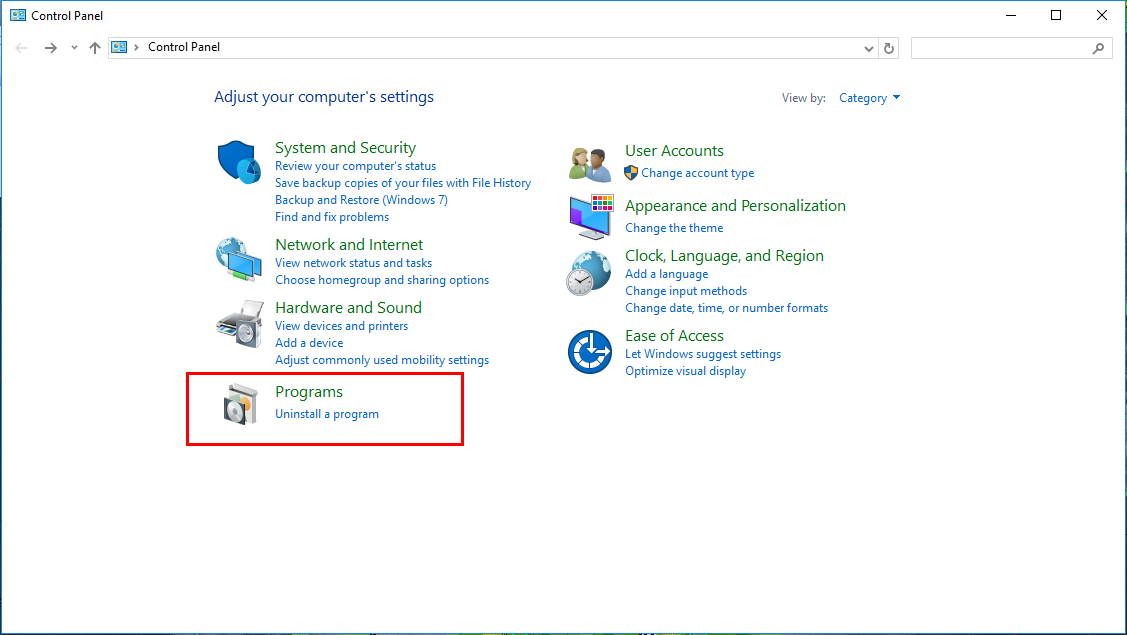
Task: Open the User Accounts people icon
Action: click(x=589, y=164)
